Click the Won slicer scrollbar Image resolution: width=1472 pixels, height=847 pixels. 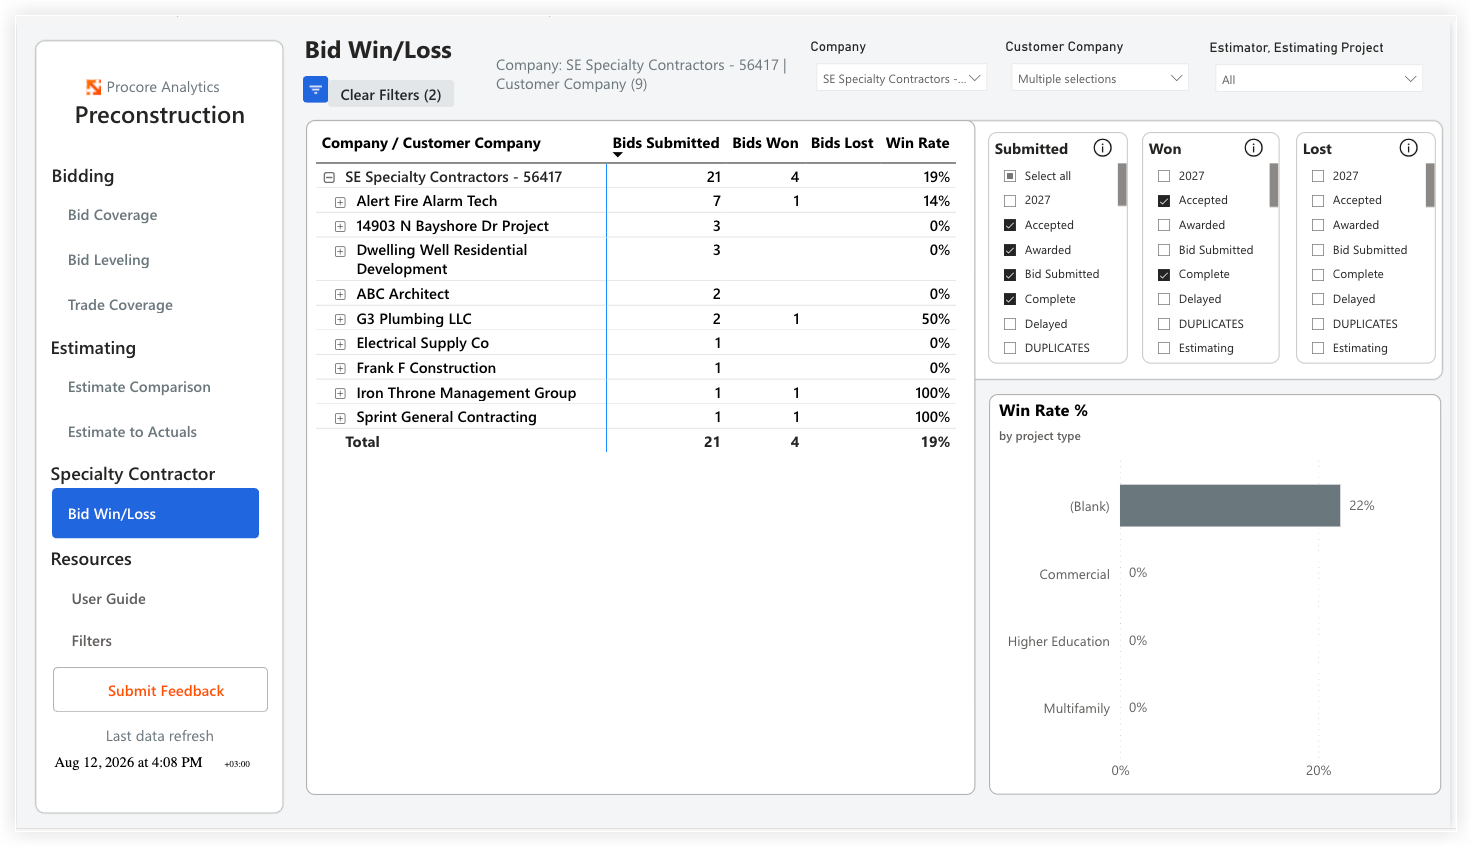1274,185
